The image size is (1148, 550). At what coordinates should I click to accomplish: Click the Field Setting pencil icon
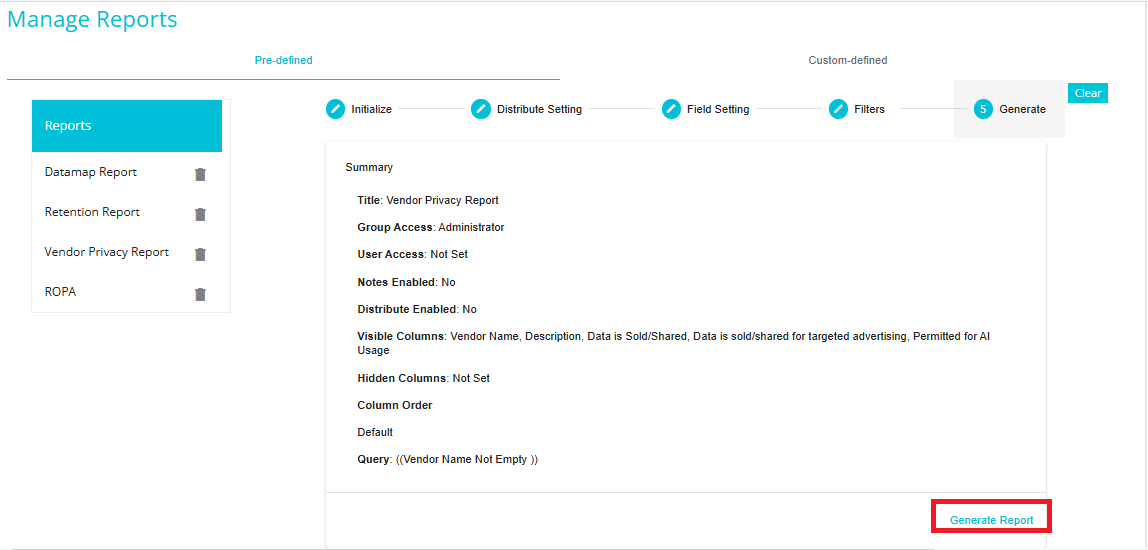click(x=671, y=109)
